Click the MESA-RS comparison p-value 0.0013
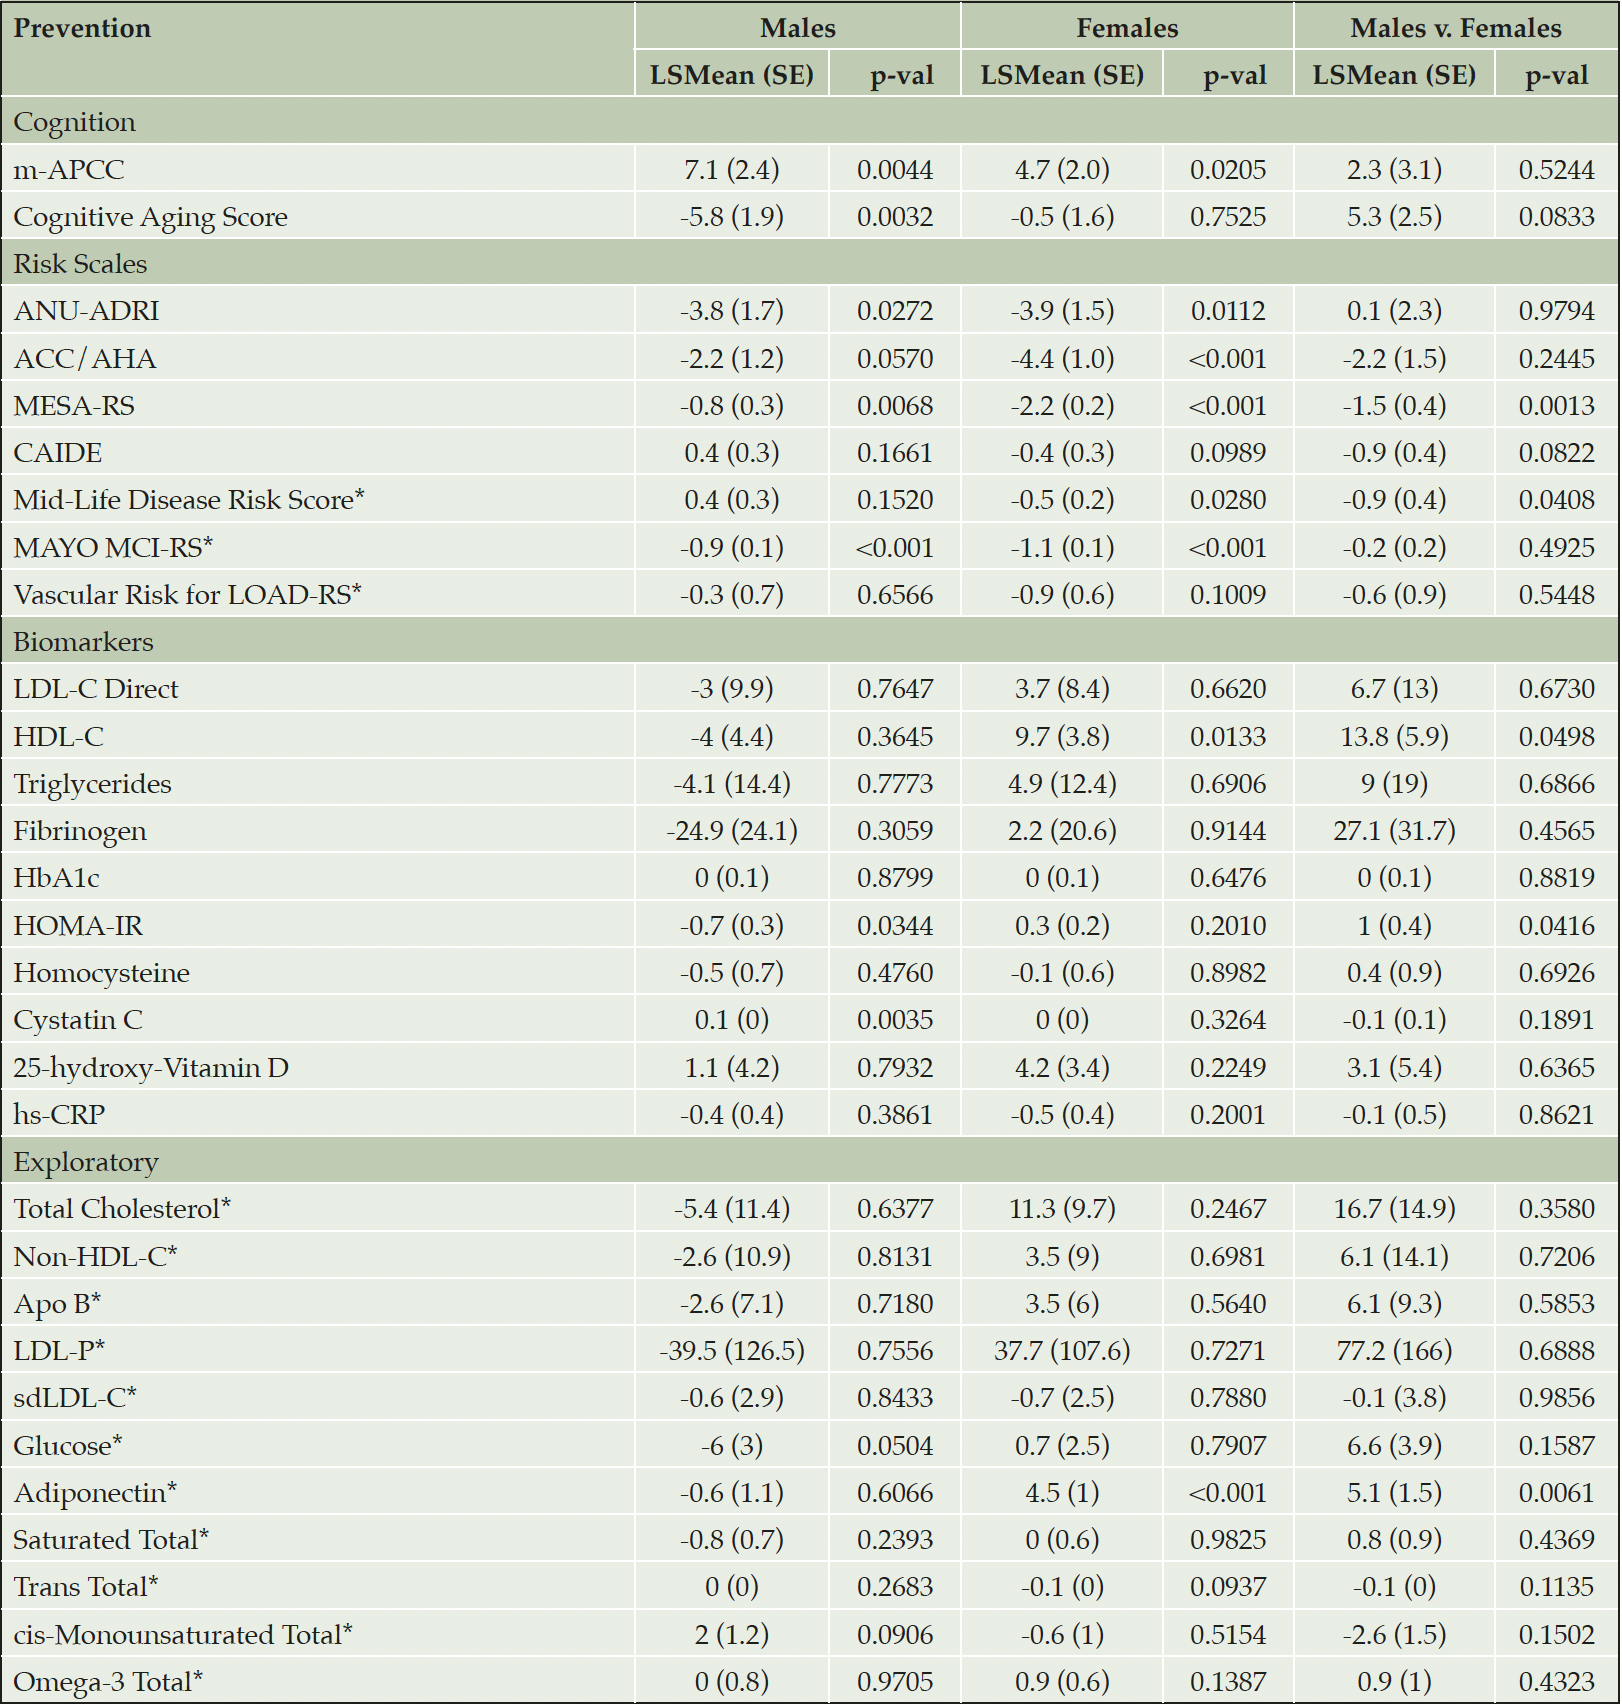 click(1556, 406)
